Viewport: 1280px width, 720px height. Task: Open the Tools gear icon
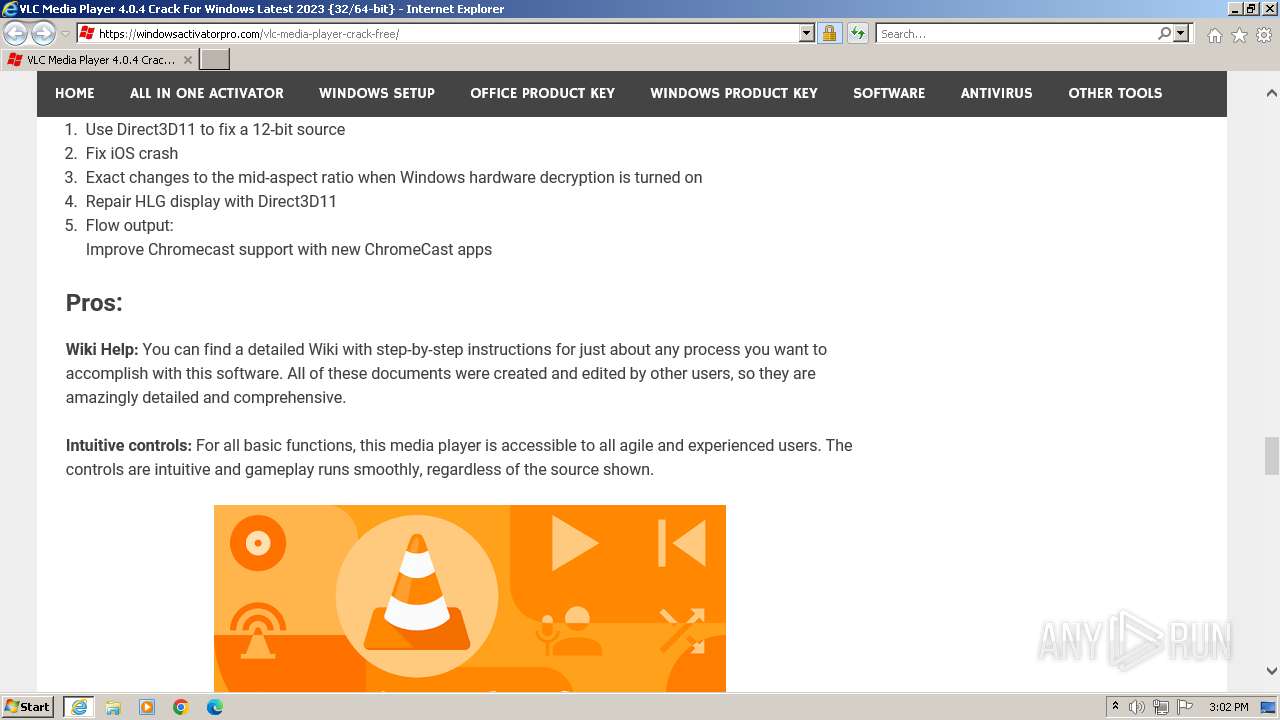point(1264,35)
